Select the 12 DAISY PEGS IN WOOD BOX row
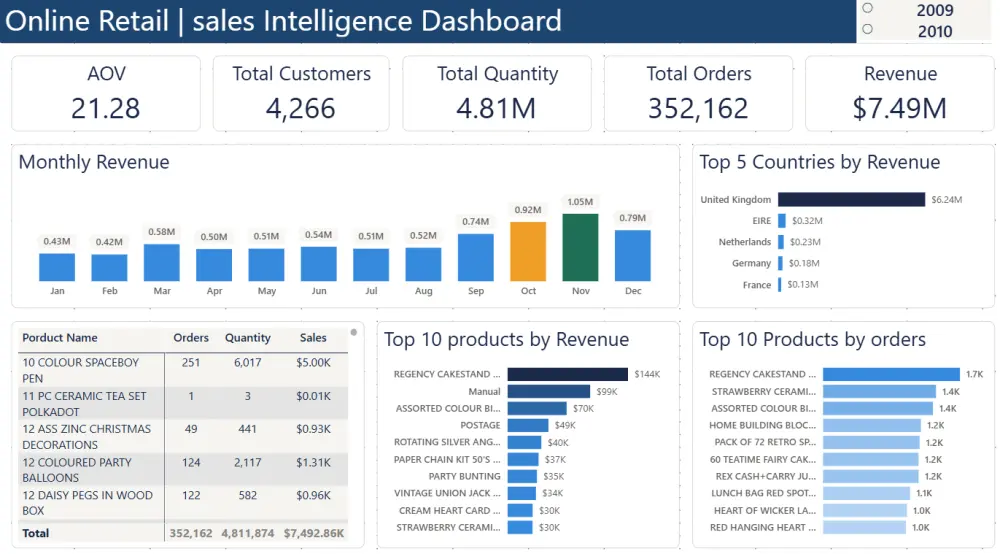Image resolution: width=1000 pixels, height=554 pixels. (x=183, y=503)
